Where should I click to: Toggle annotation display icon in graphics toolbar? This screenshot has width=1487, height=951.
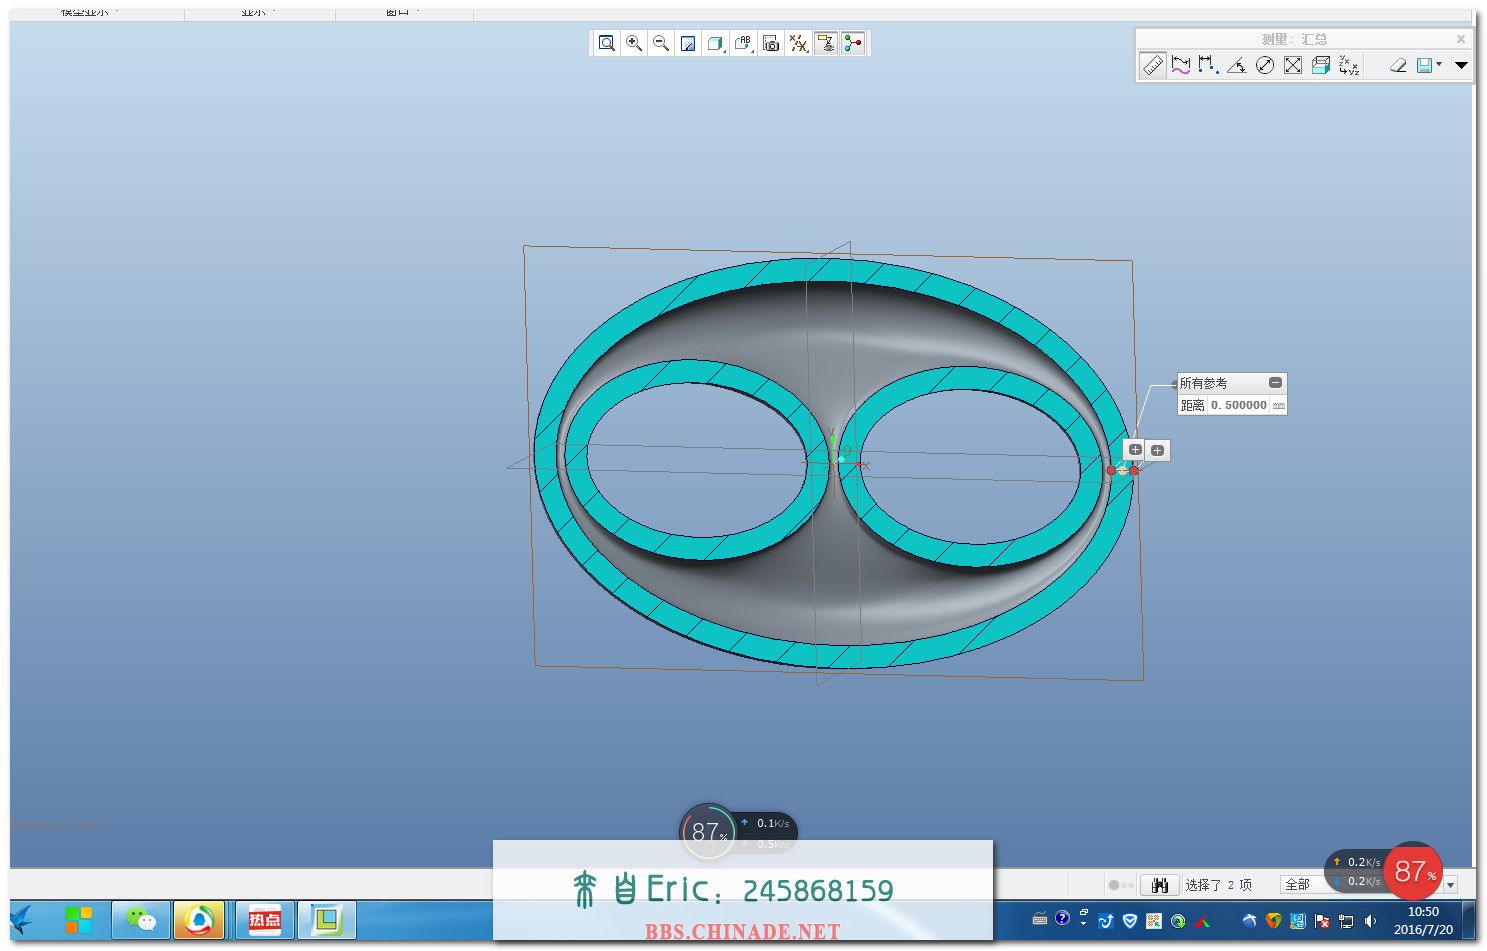point(825,43)
